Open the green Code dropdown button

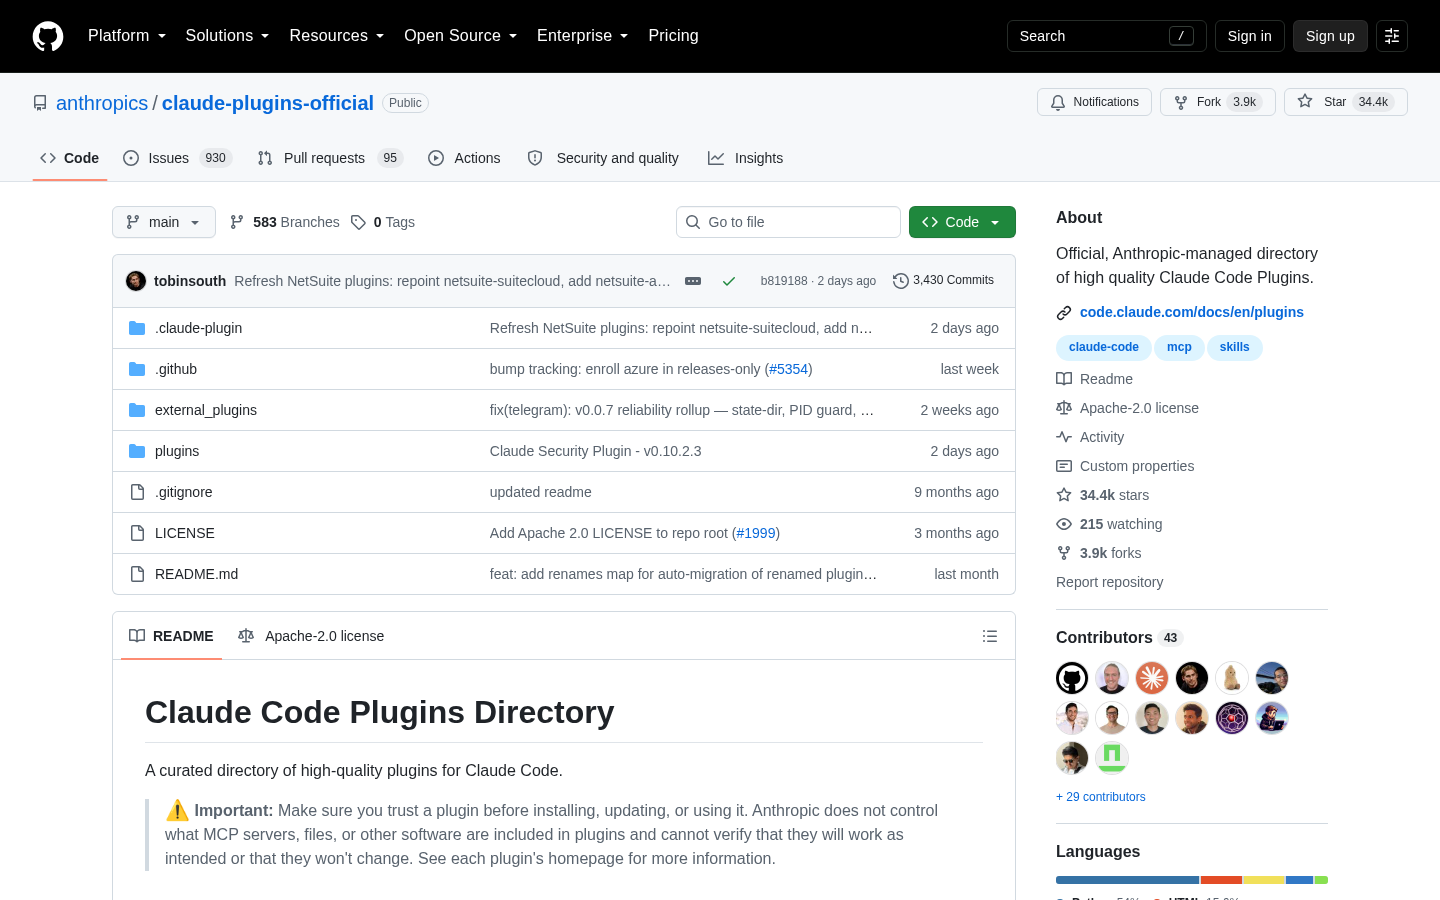(x=962, y=222)
